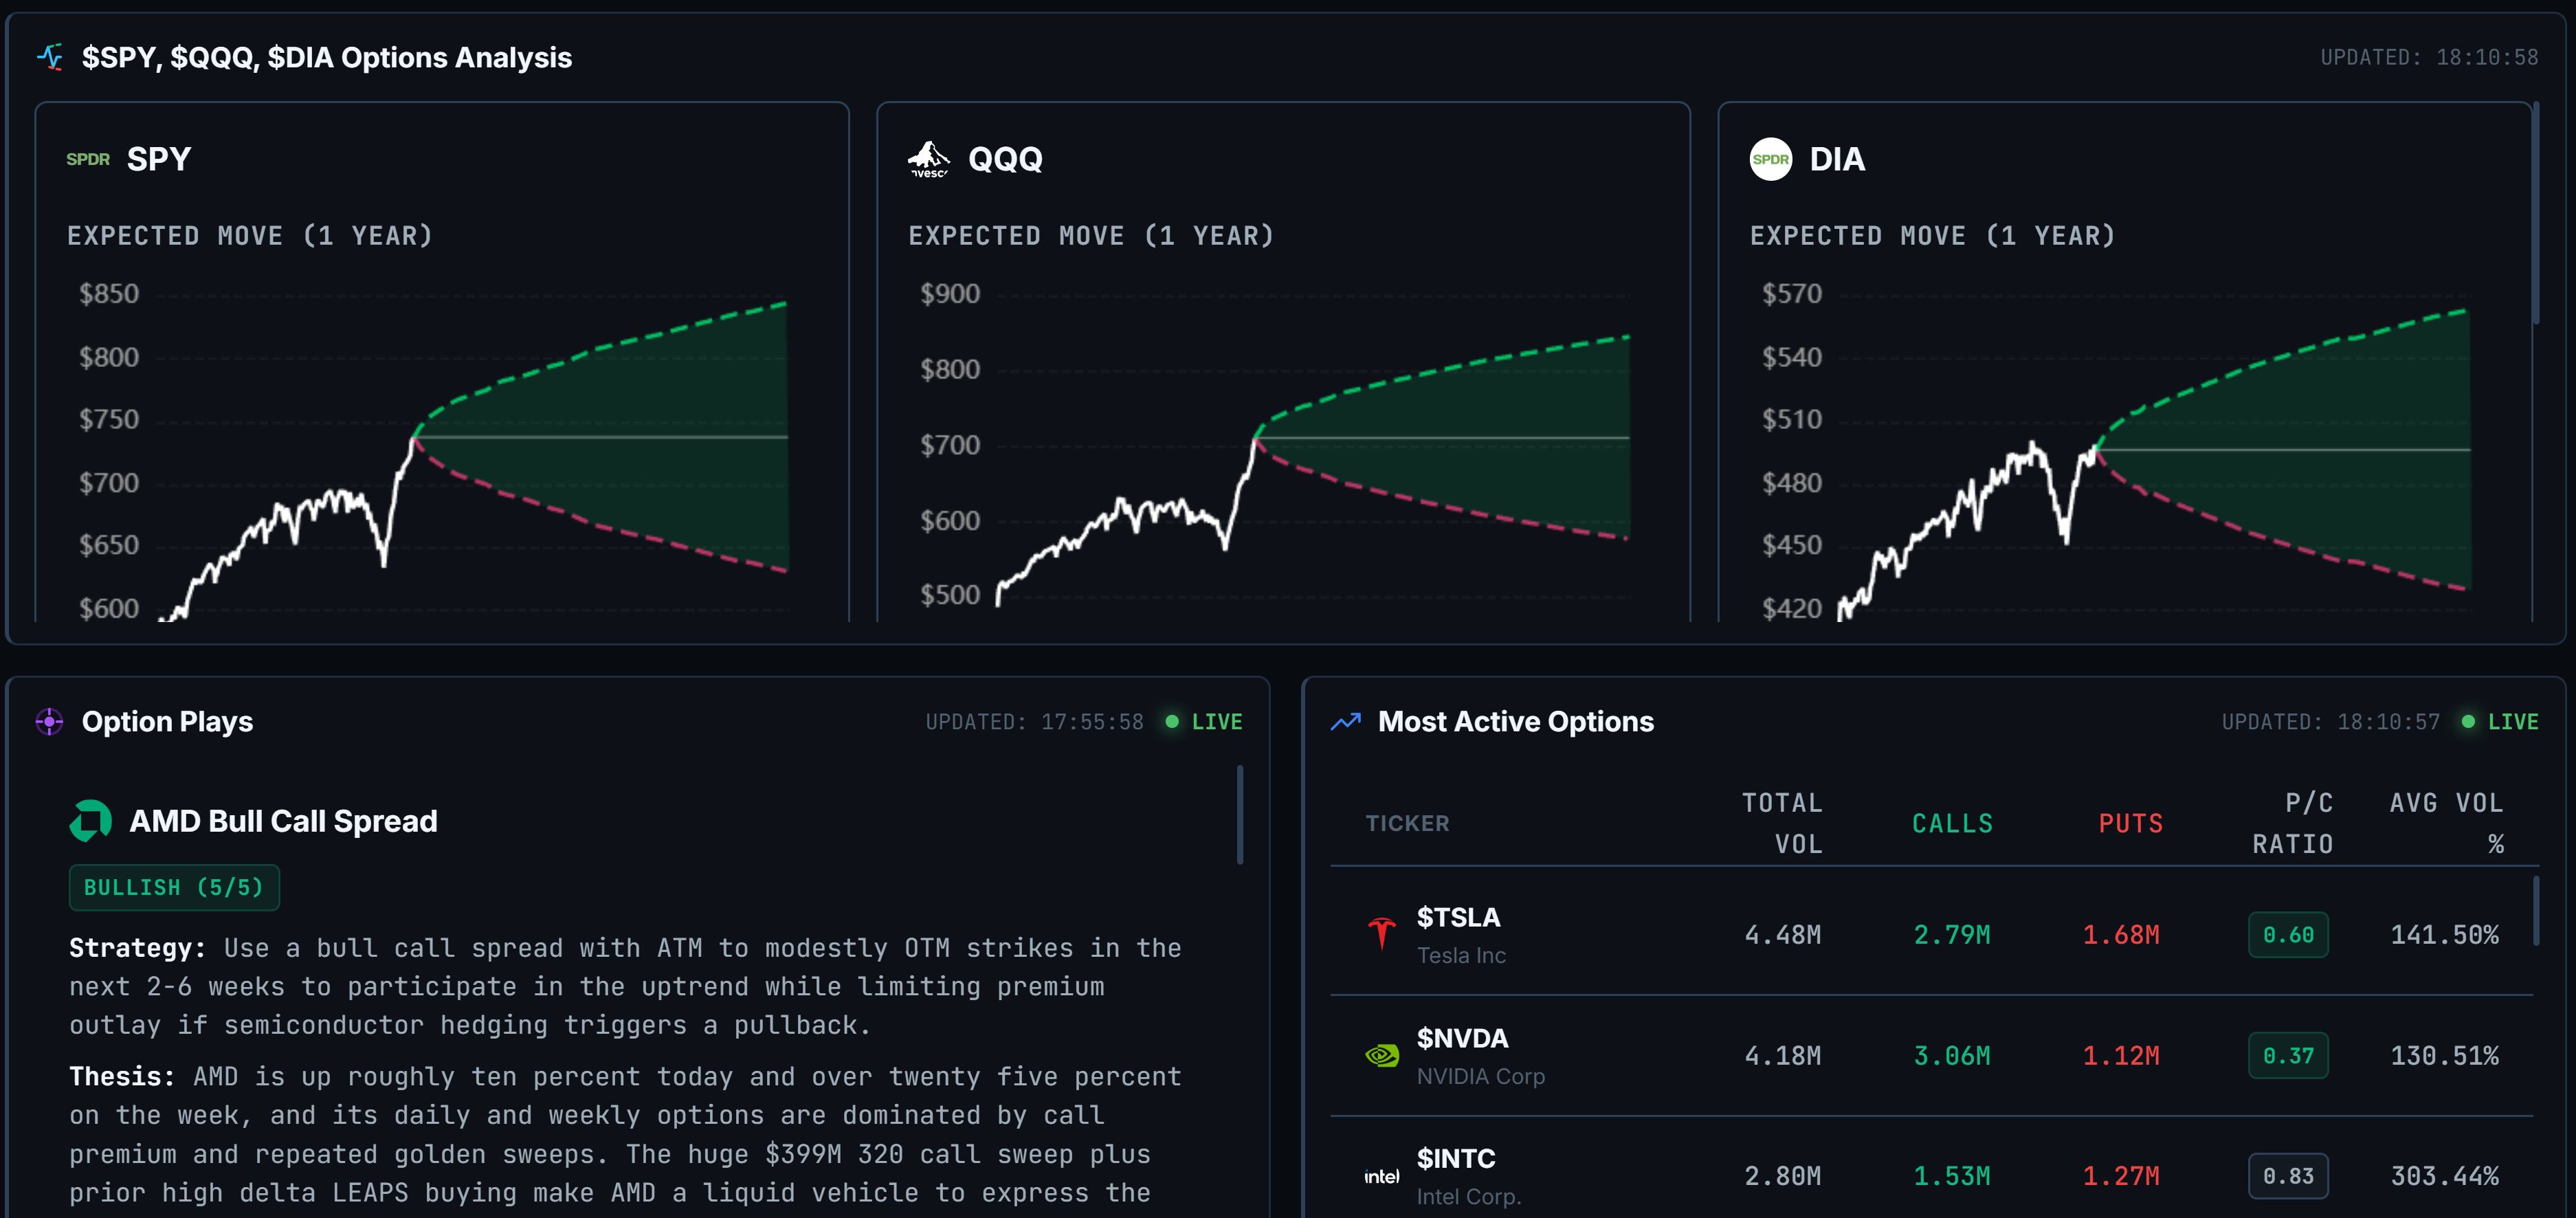Click the UPDATED: 18:10:58 timestamp
This screenshot has width=2576, height=1218.
[2429, 57]
